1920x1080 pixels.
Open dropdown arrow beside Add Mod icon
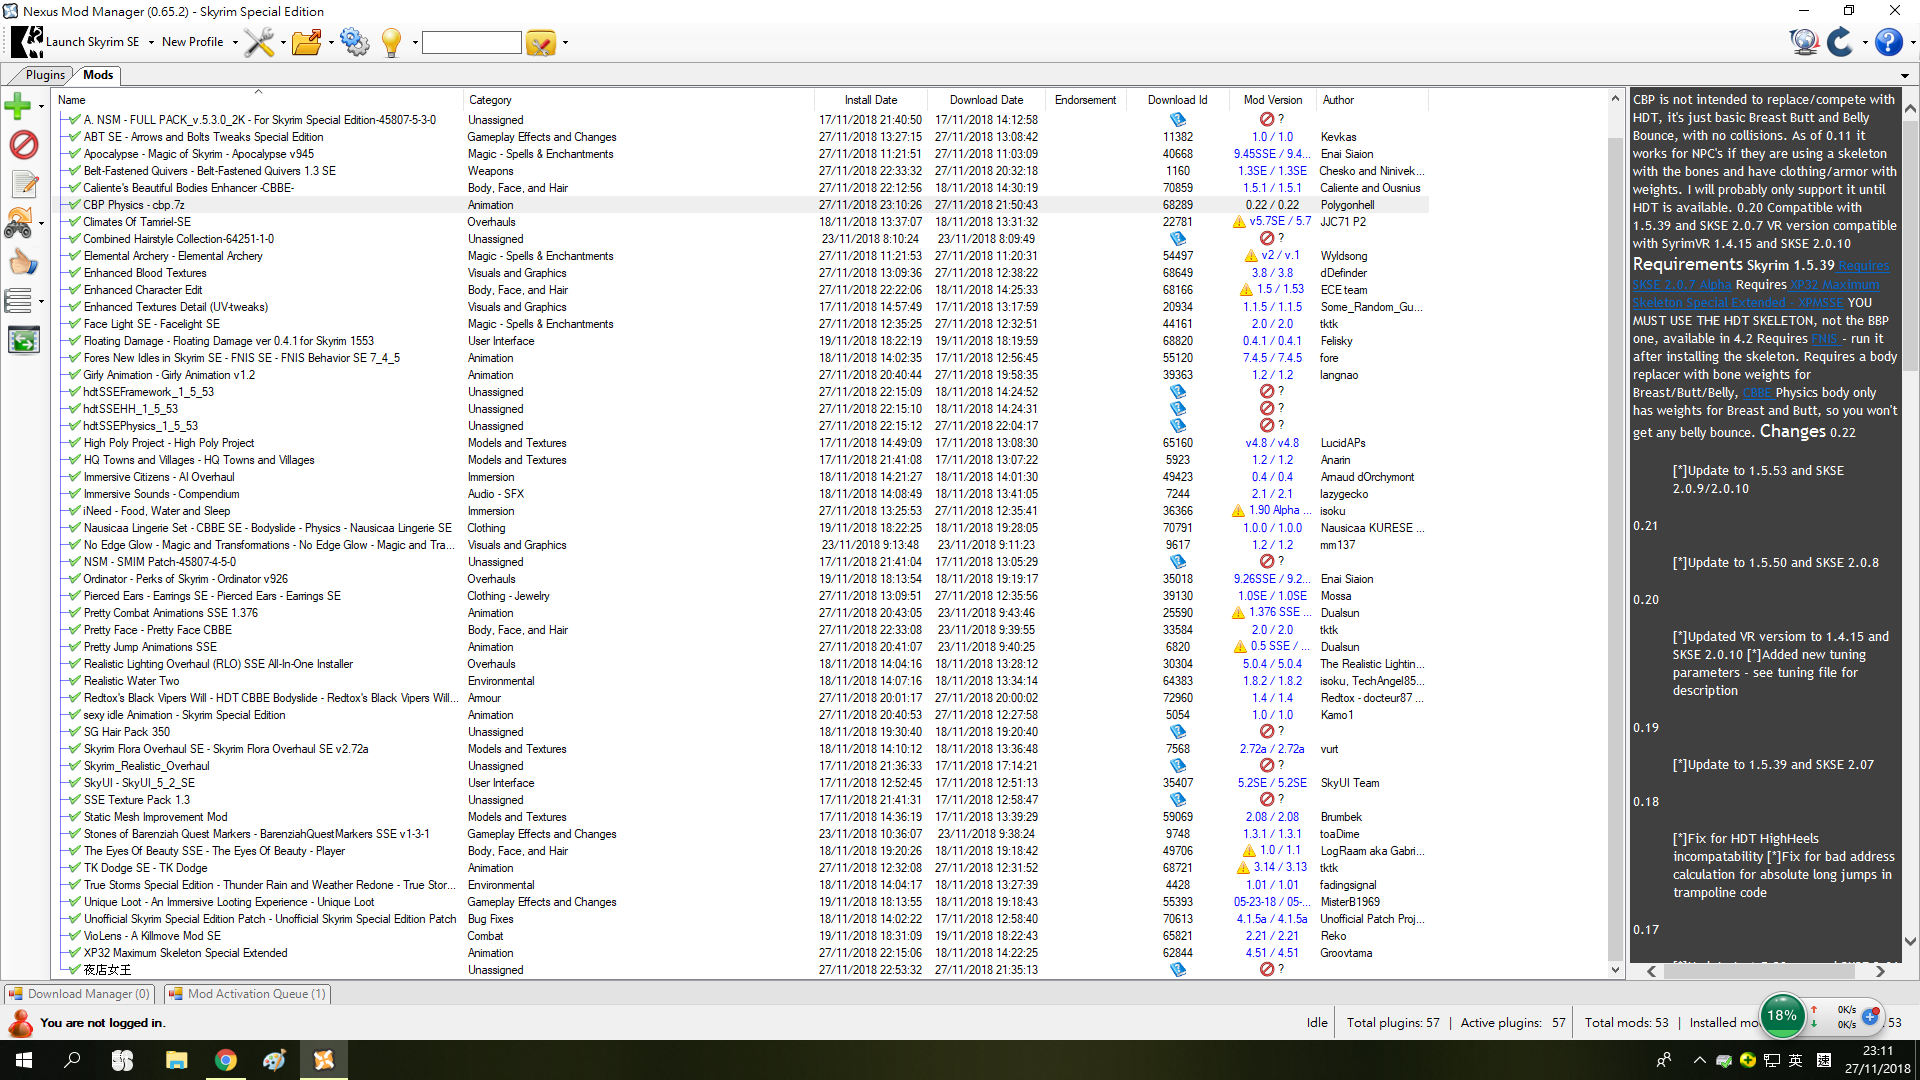[41, 106]
